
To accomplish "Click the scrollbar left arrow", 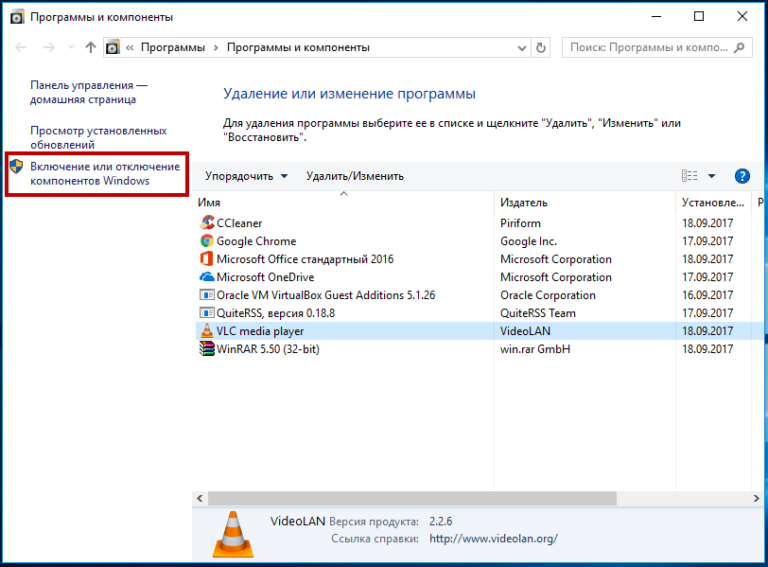I will (200, 498).
